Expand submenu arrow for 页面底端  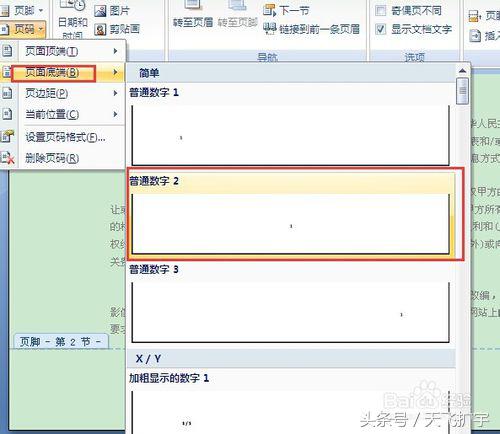coord(115,72)
